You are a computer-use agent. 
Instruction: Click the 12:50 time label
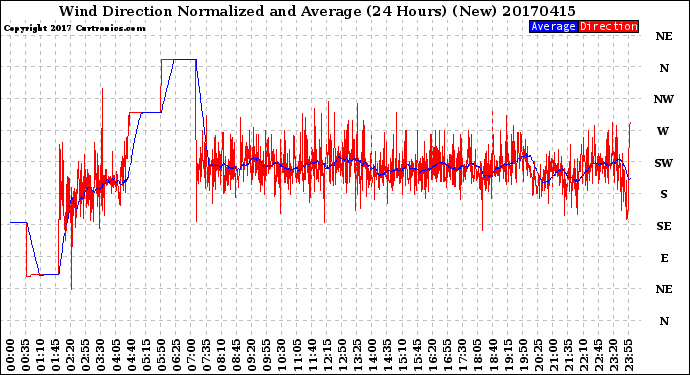click(x=342, y=355)
